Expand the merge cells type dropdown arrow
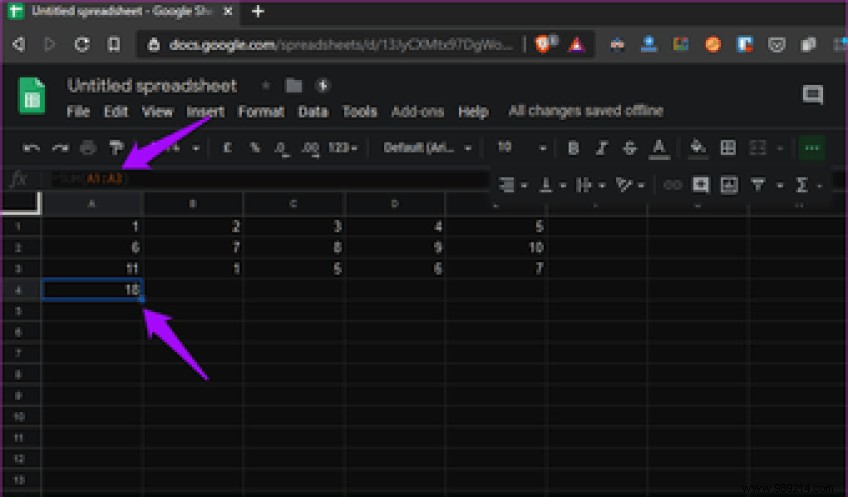Viewport: 848px width, 497px height. [x=779, y=148]
